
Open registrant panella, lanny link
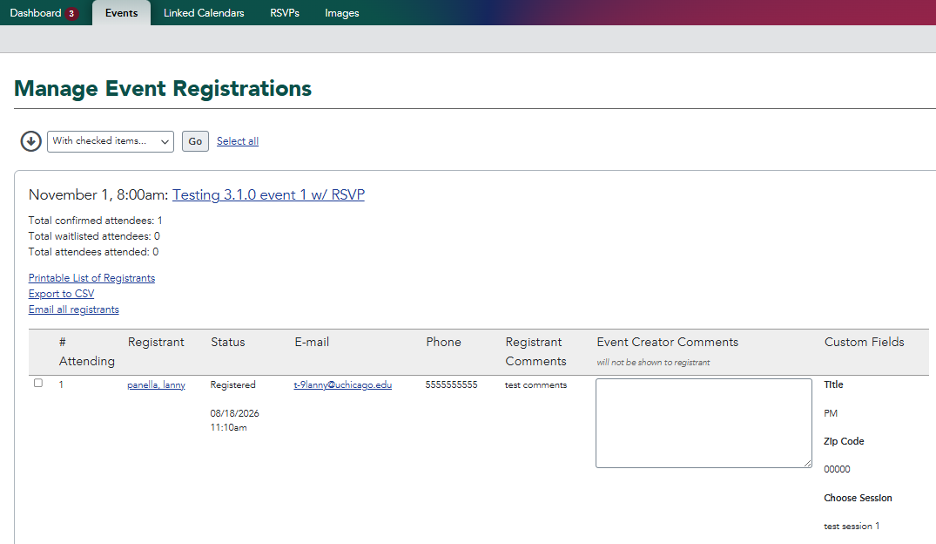tap(156, 385)
